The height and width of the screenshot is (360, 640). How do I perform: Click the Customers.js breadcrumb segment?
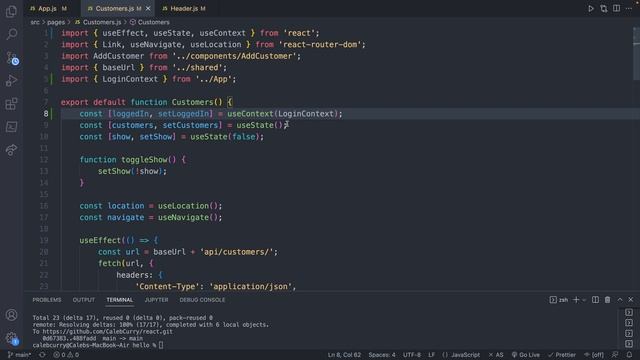click(x=98, y=22)
